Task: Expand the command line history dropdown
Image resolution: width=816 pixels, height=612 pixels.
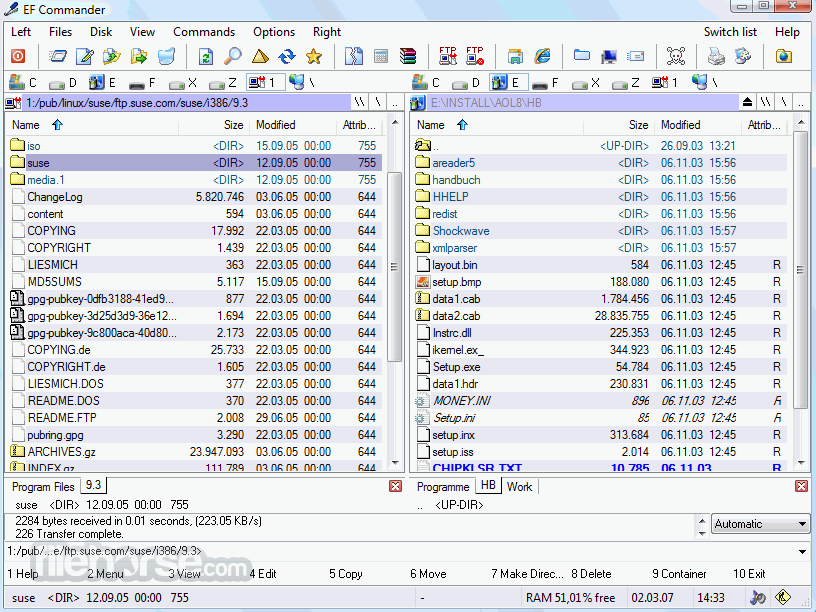Action: (x=802, y=551)
